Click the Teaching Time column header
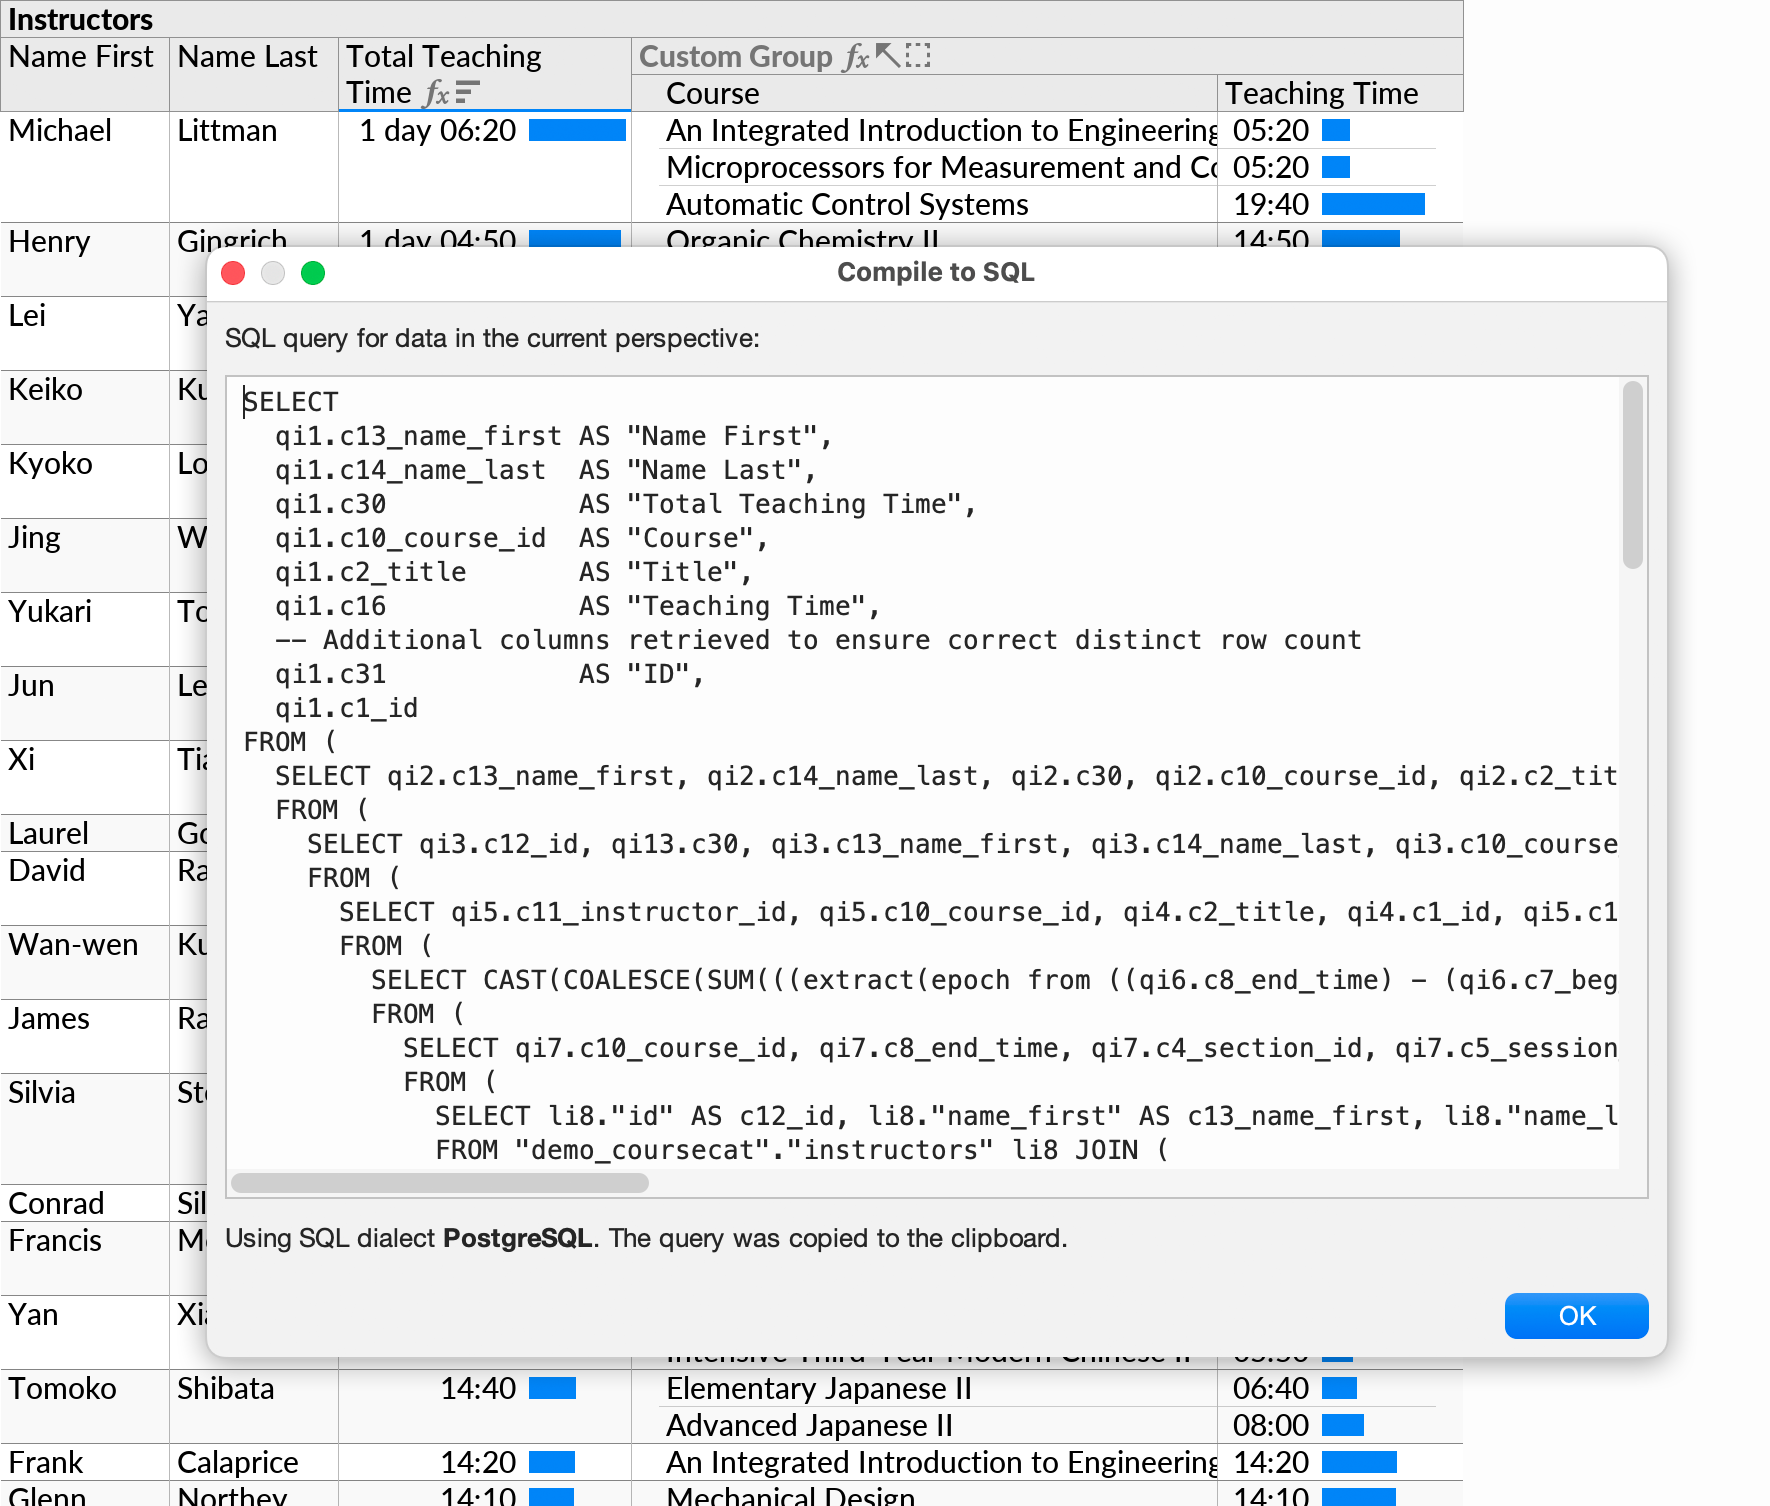This screenshot has width=1770, height=1506. [x=1322, y=93]
